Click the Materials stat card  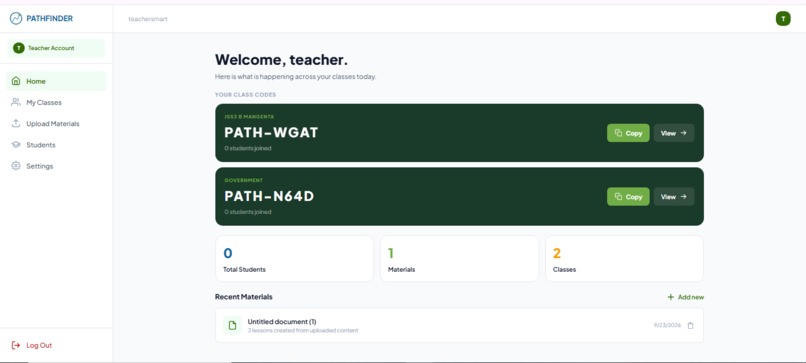(x=460, y=259)
